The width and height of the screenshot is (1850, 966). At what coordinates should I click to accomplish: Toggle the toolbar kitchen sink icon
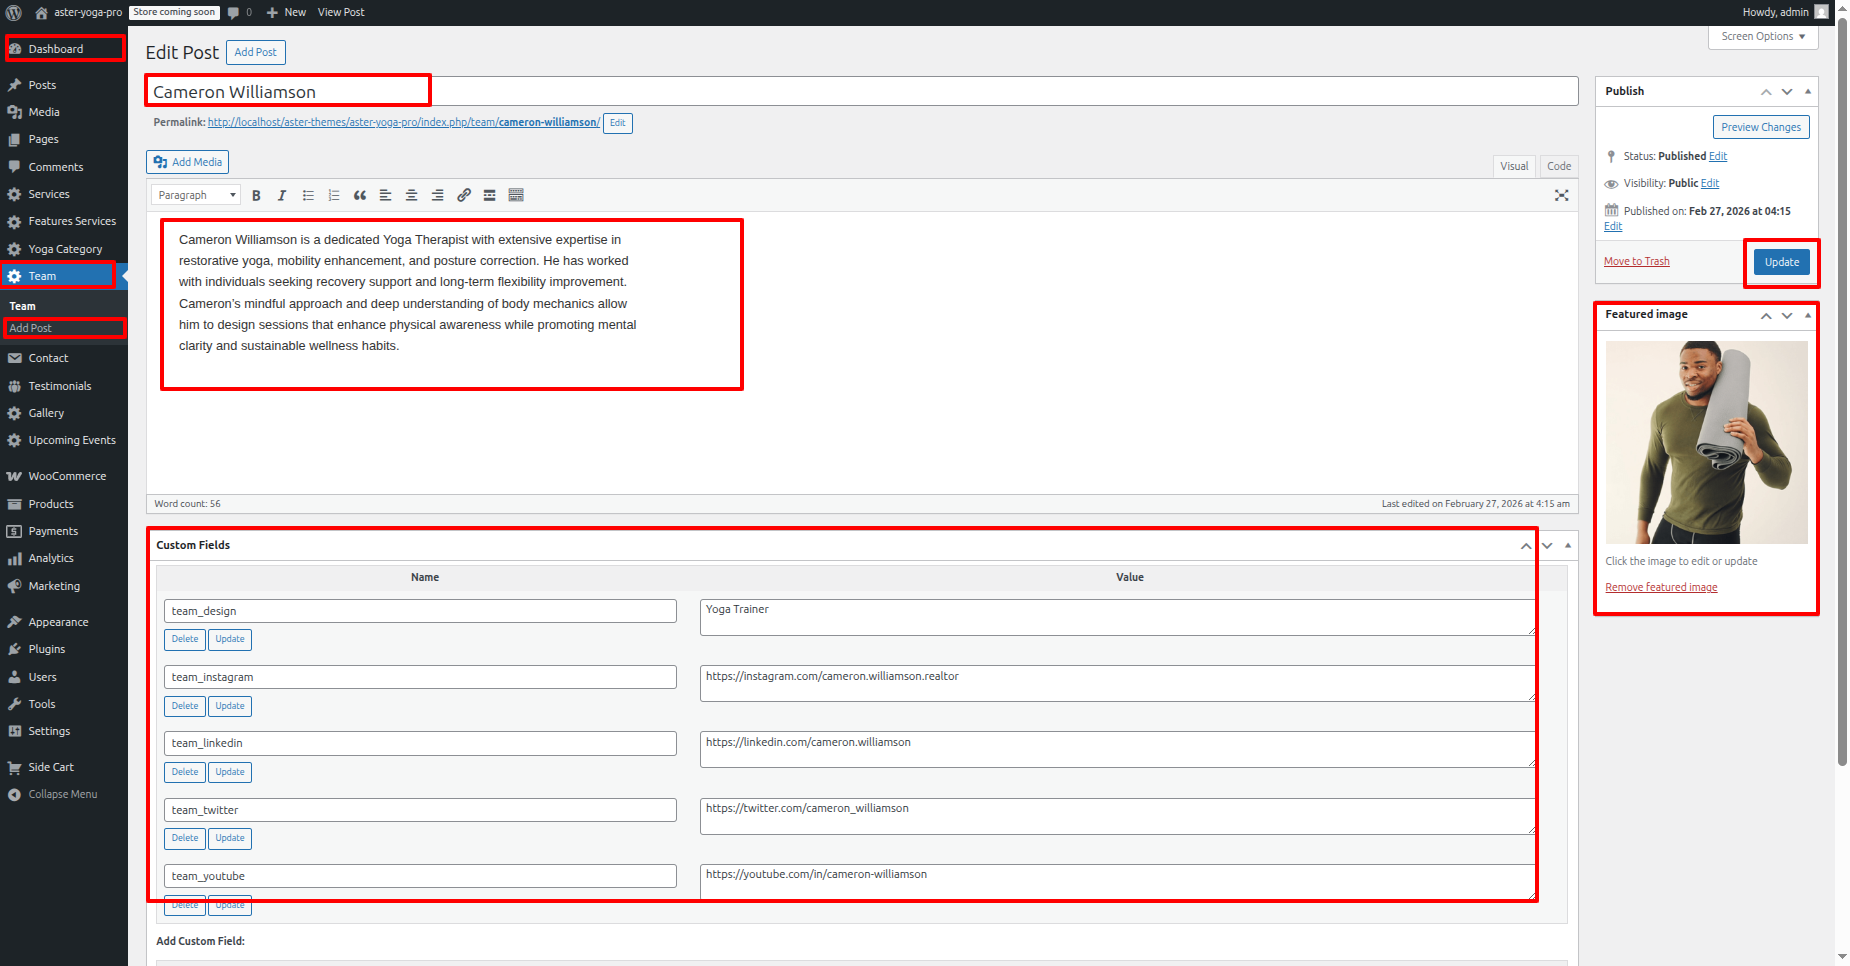point(516,196)
